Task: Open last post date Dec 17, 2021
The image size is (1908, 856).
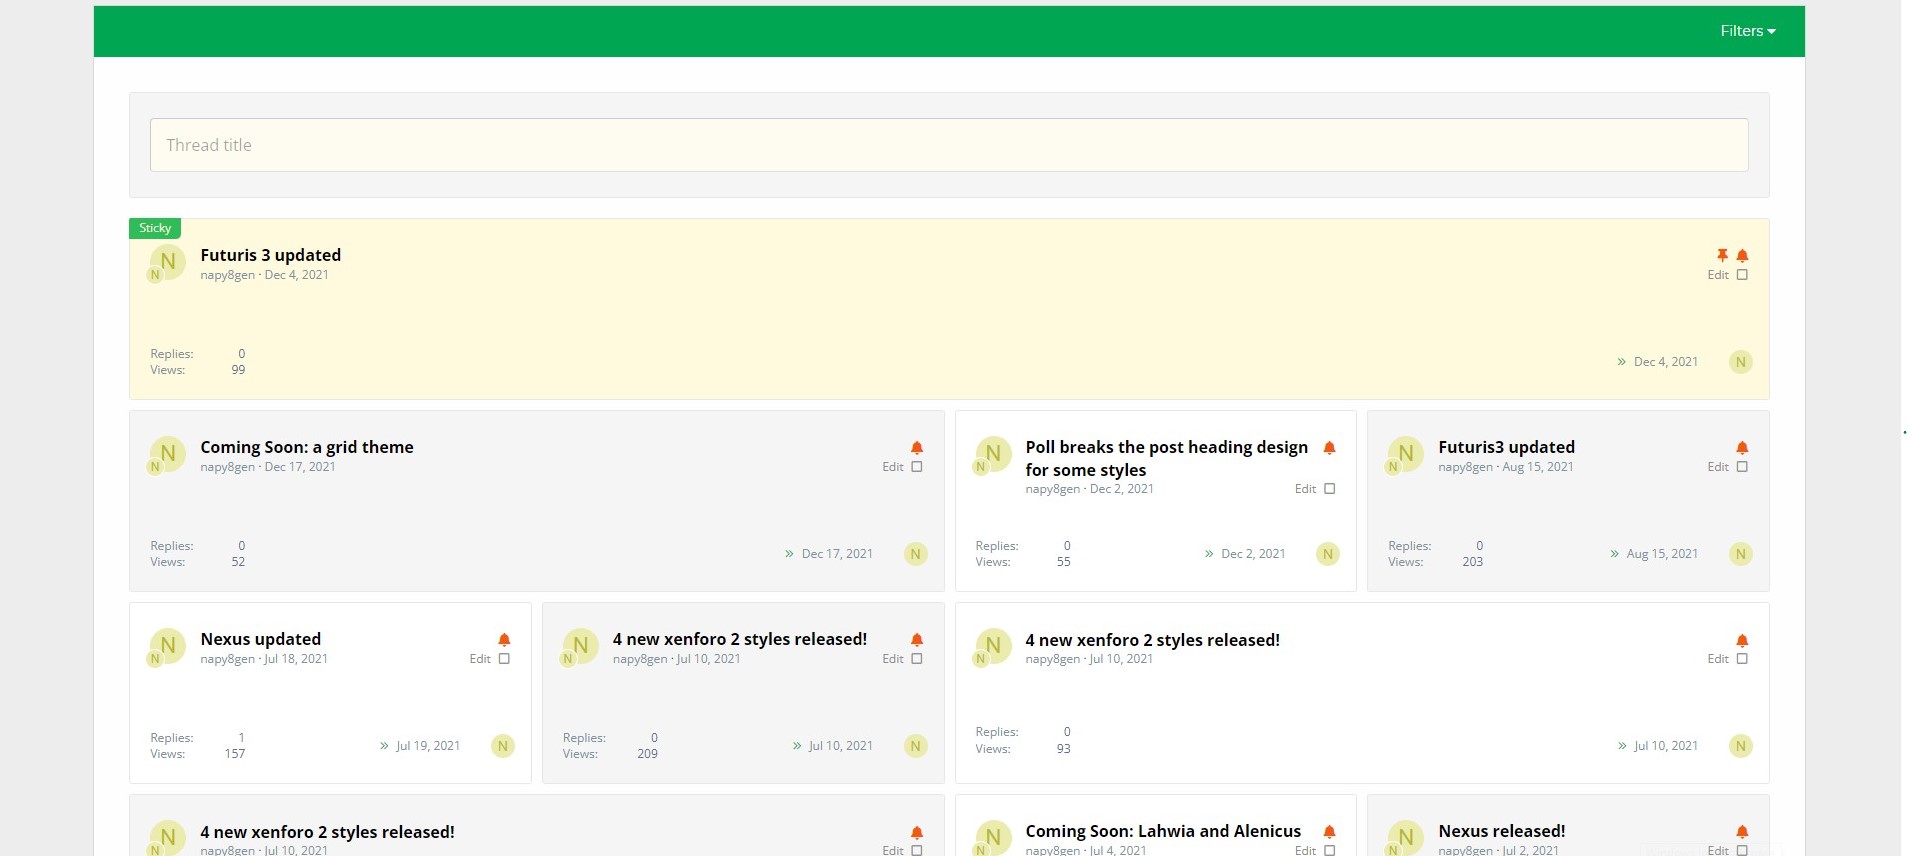Action: [837, 554]
